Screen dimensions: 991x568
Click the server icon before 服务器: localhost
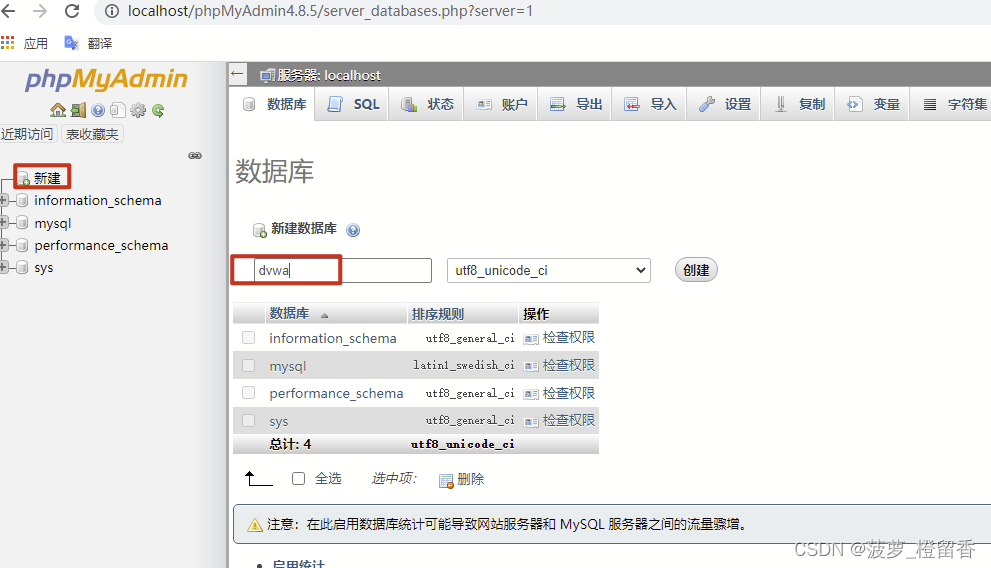pos(267,76)
